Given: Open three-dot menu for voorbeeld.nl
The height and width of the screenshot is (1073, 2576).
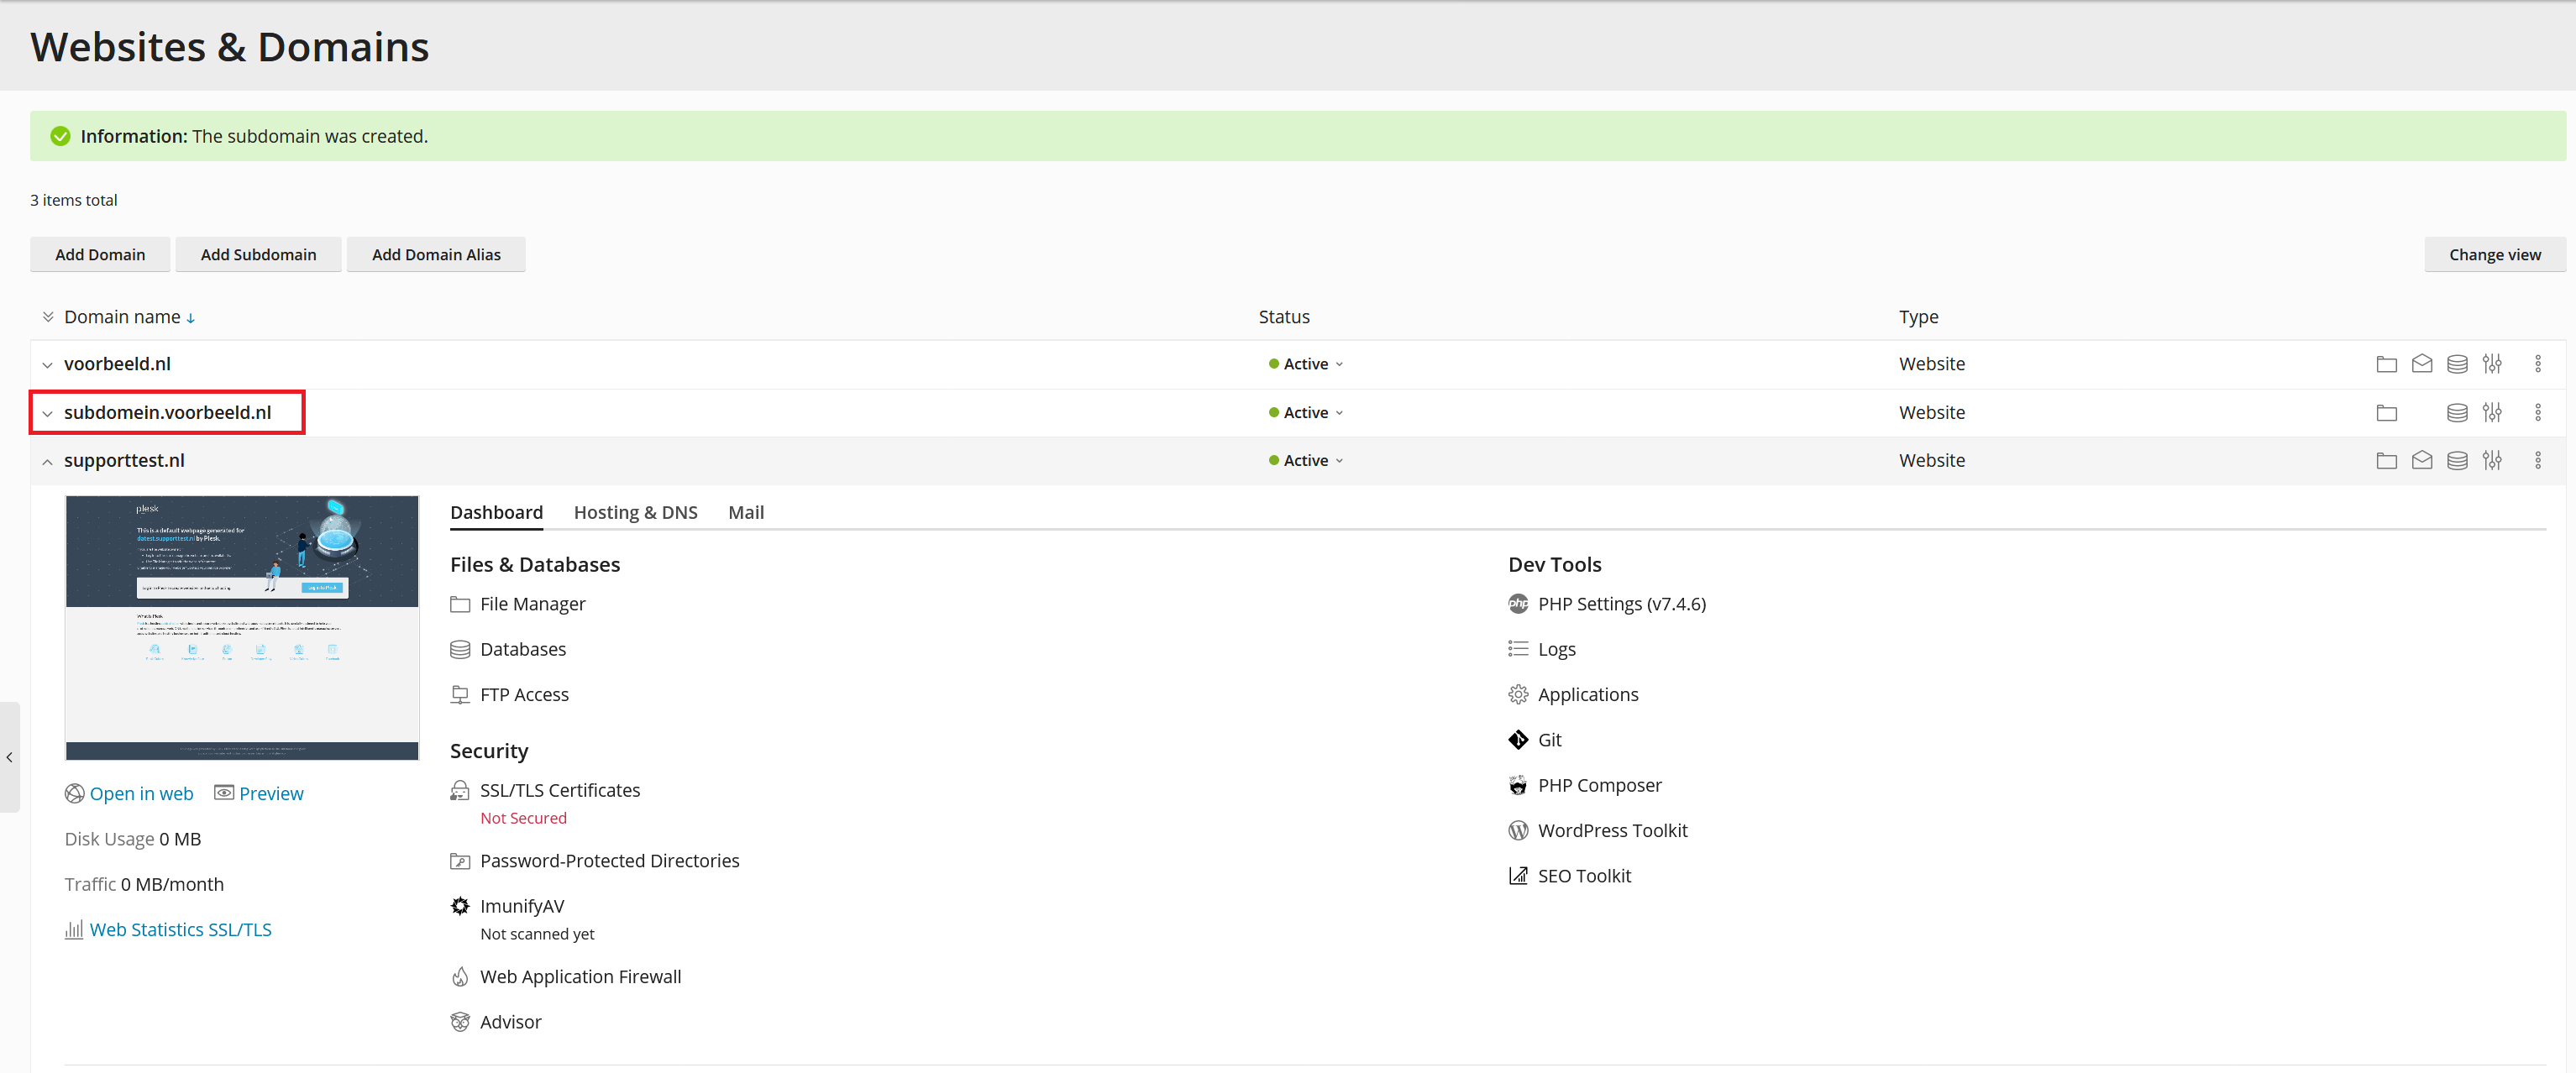Looking at the screenshot, I should pos(2537,364).
